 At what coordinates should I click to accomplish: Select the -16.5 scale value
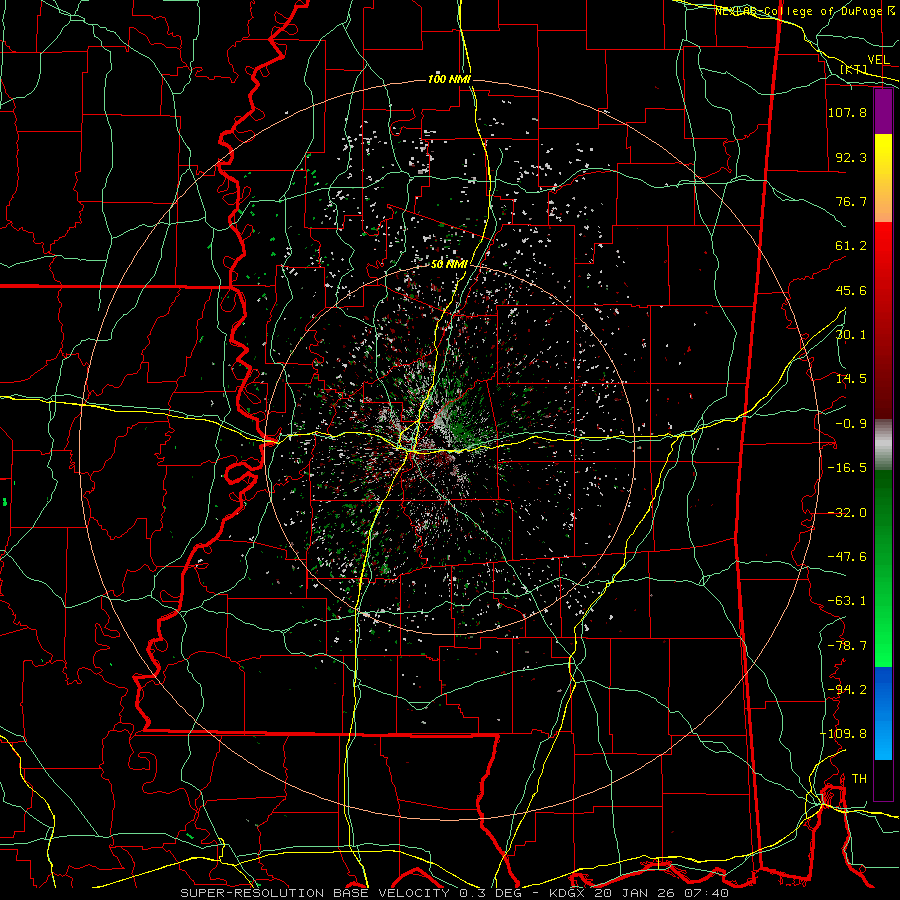point(847,468)
